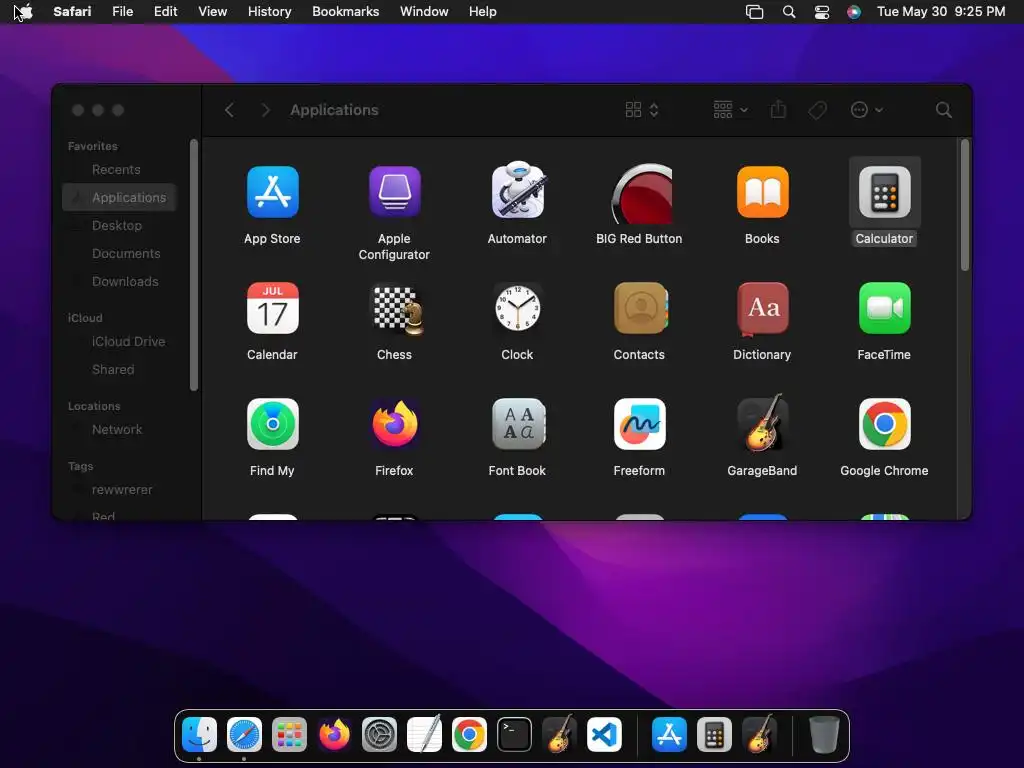
Task: Open the group-by options dropdown
Action: click(x=730, y=110)
